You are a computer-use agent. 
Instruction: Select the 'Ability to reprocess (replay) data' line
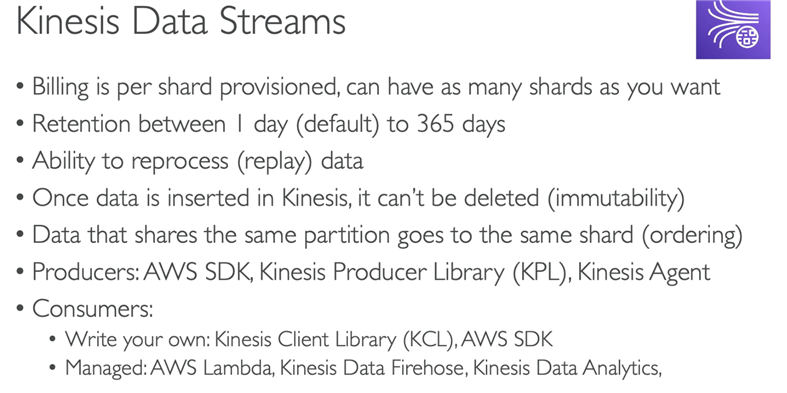(197, 161)
